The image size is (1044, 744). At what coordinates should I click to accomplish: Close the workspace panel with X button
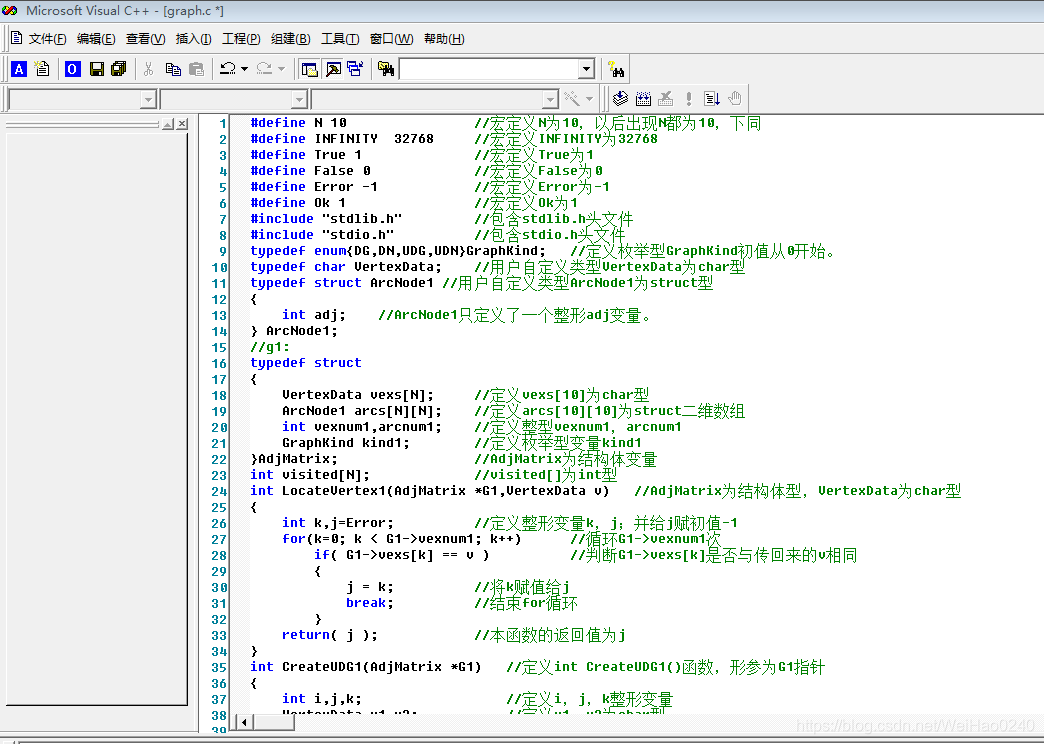182,124
